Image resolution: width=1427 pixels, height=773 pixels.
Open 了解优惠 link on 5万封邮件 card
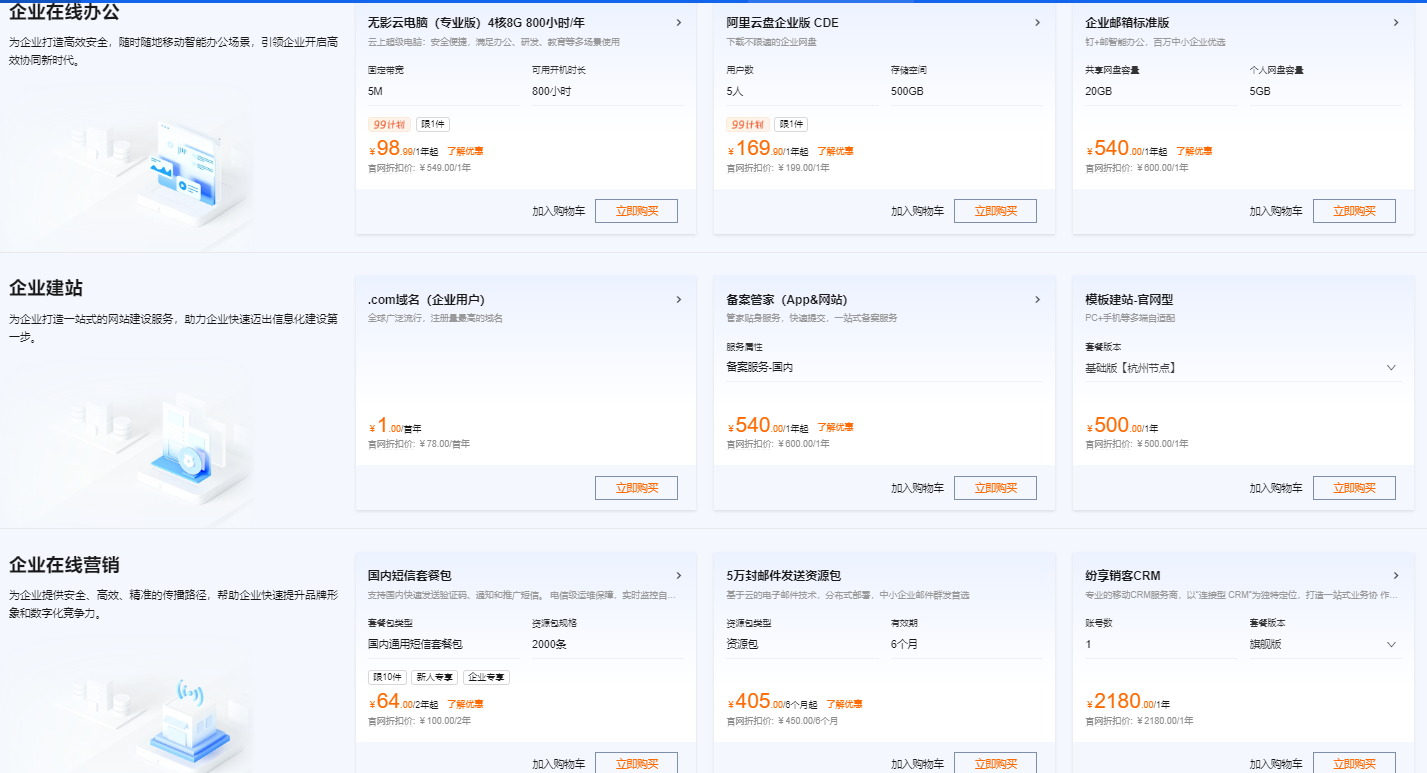[844, 704]
